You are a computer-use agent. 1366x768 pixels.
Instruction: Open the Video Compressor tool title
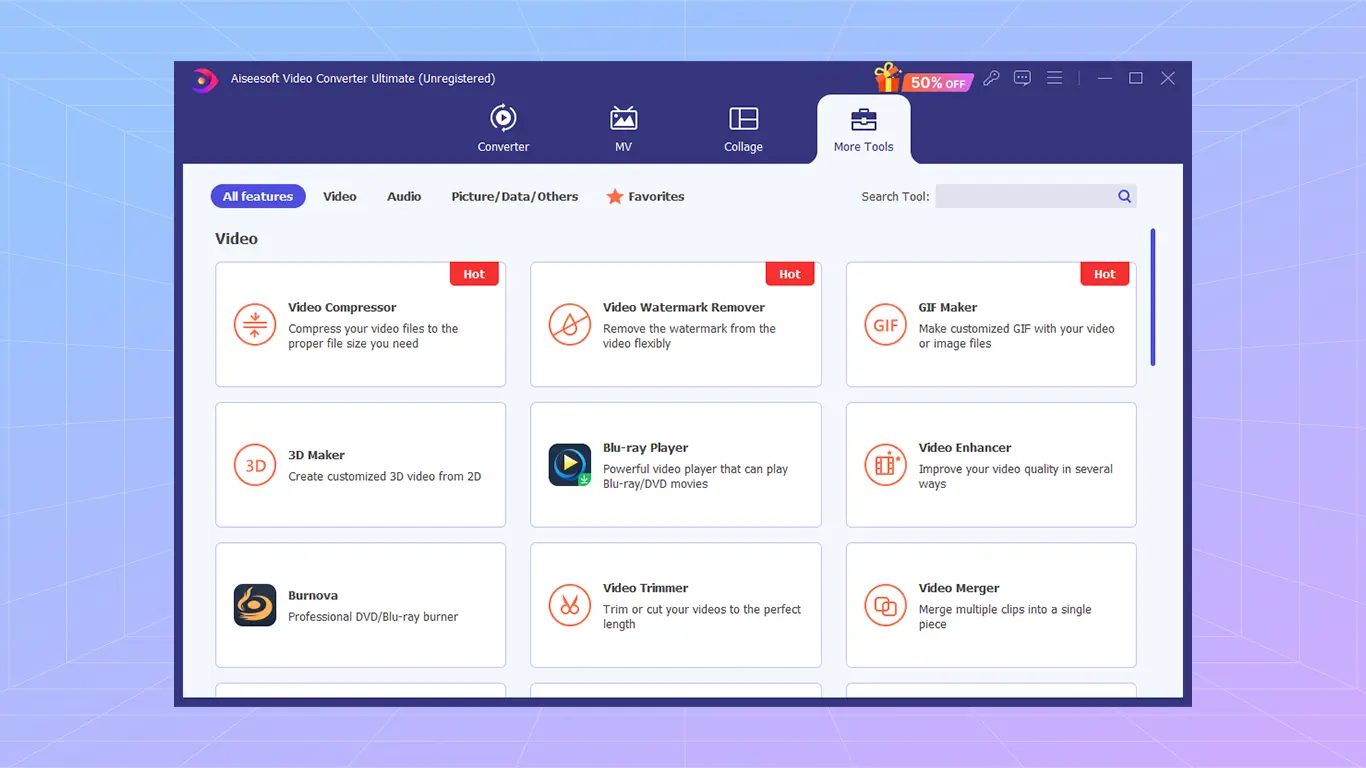tap(342, 307)
